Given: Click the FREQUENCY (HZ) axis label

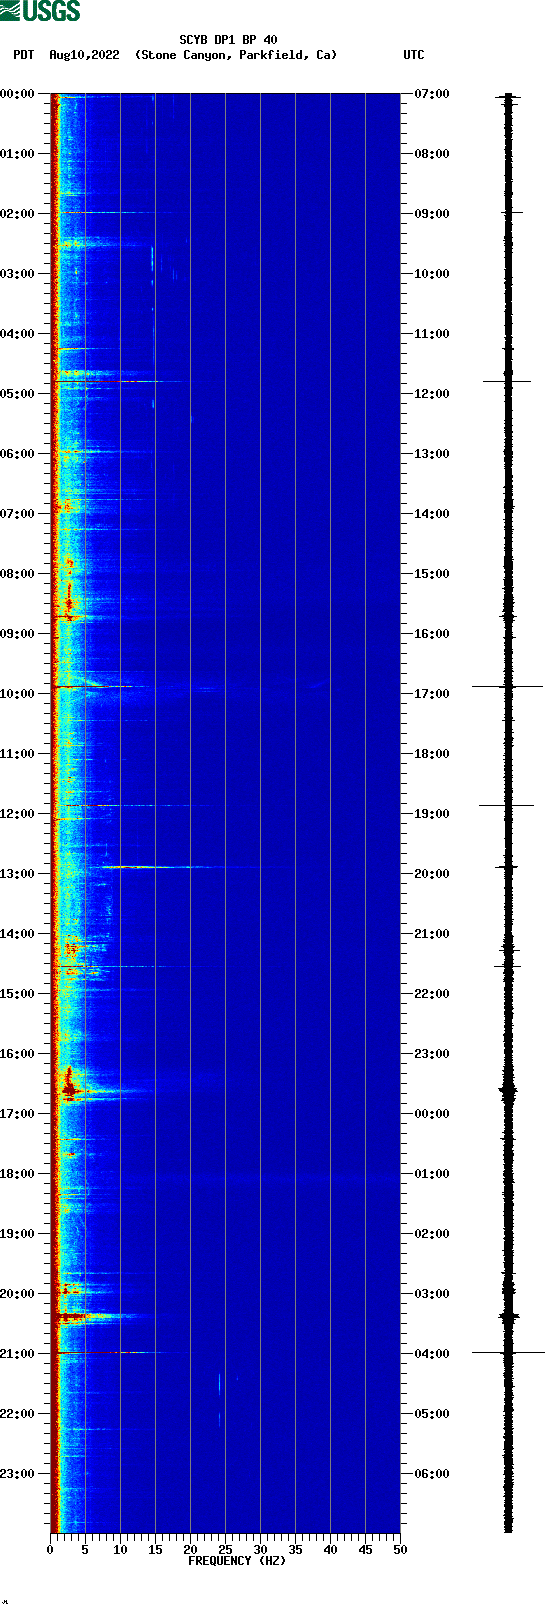Looking at the screenshot, I should coord(237,1561).
